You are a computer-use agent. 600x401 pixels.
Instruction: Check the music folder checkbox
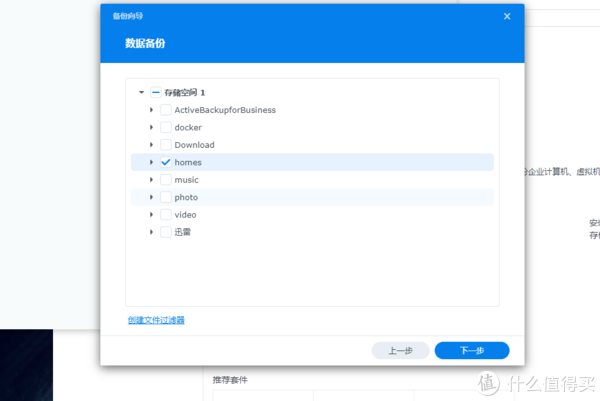[x=166, y=179]
